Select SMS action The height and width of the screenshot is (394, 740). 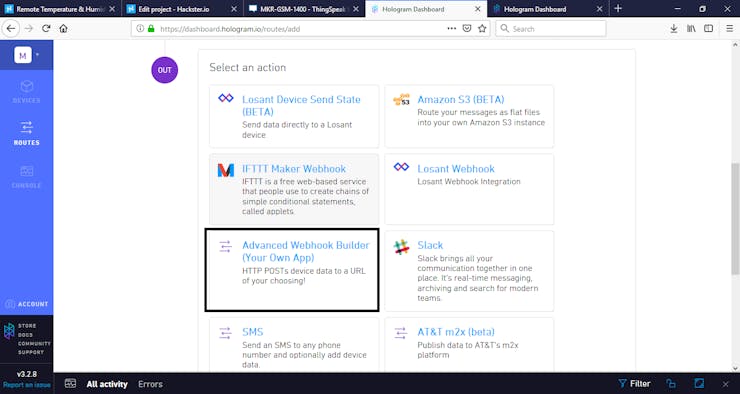pyautogui.click(x=294, y=345)
